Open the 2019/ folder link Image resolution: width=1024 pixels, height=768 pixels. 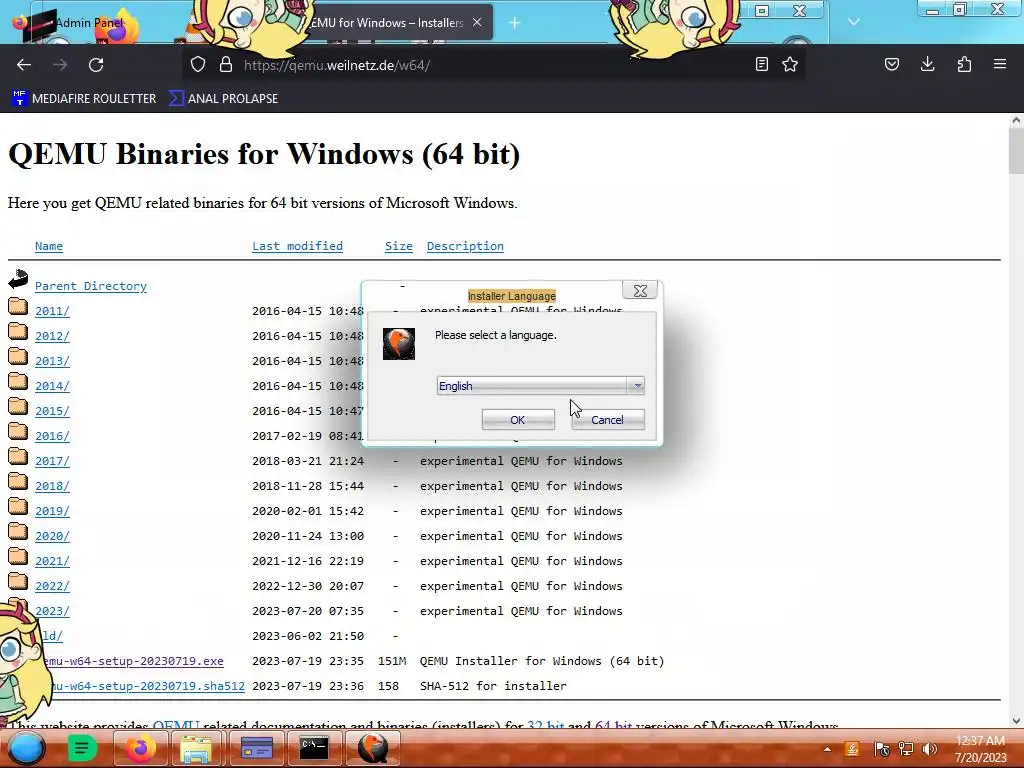coord(52,511)
